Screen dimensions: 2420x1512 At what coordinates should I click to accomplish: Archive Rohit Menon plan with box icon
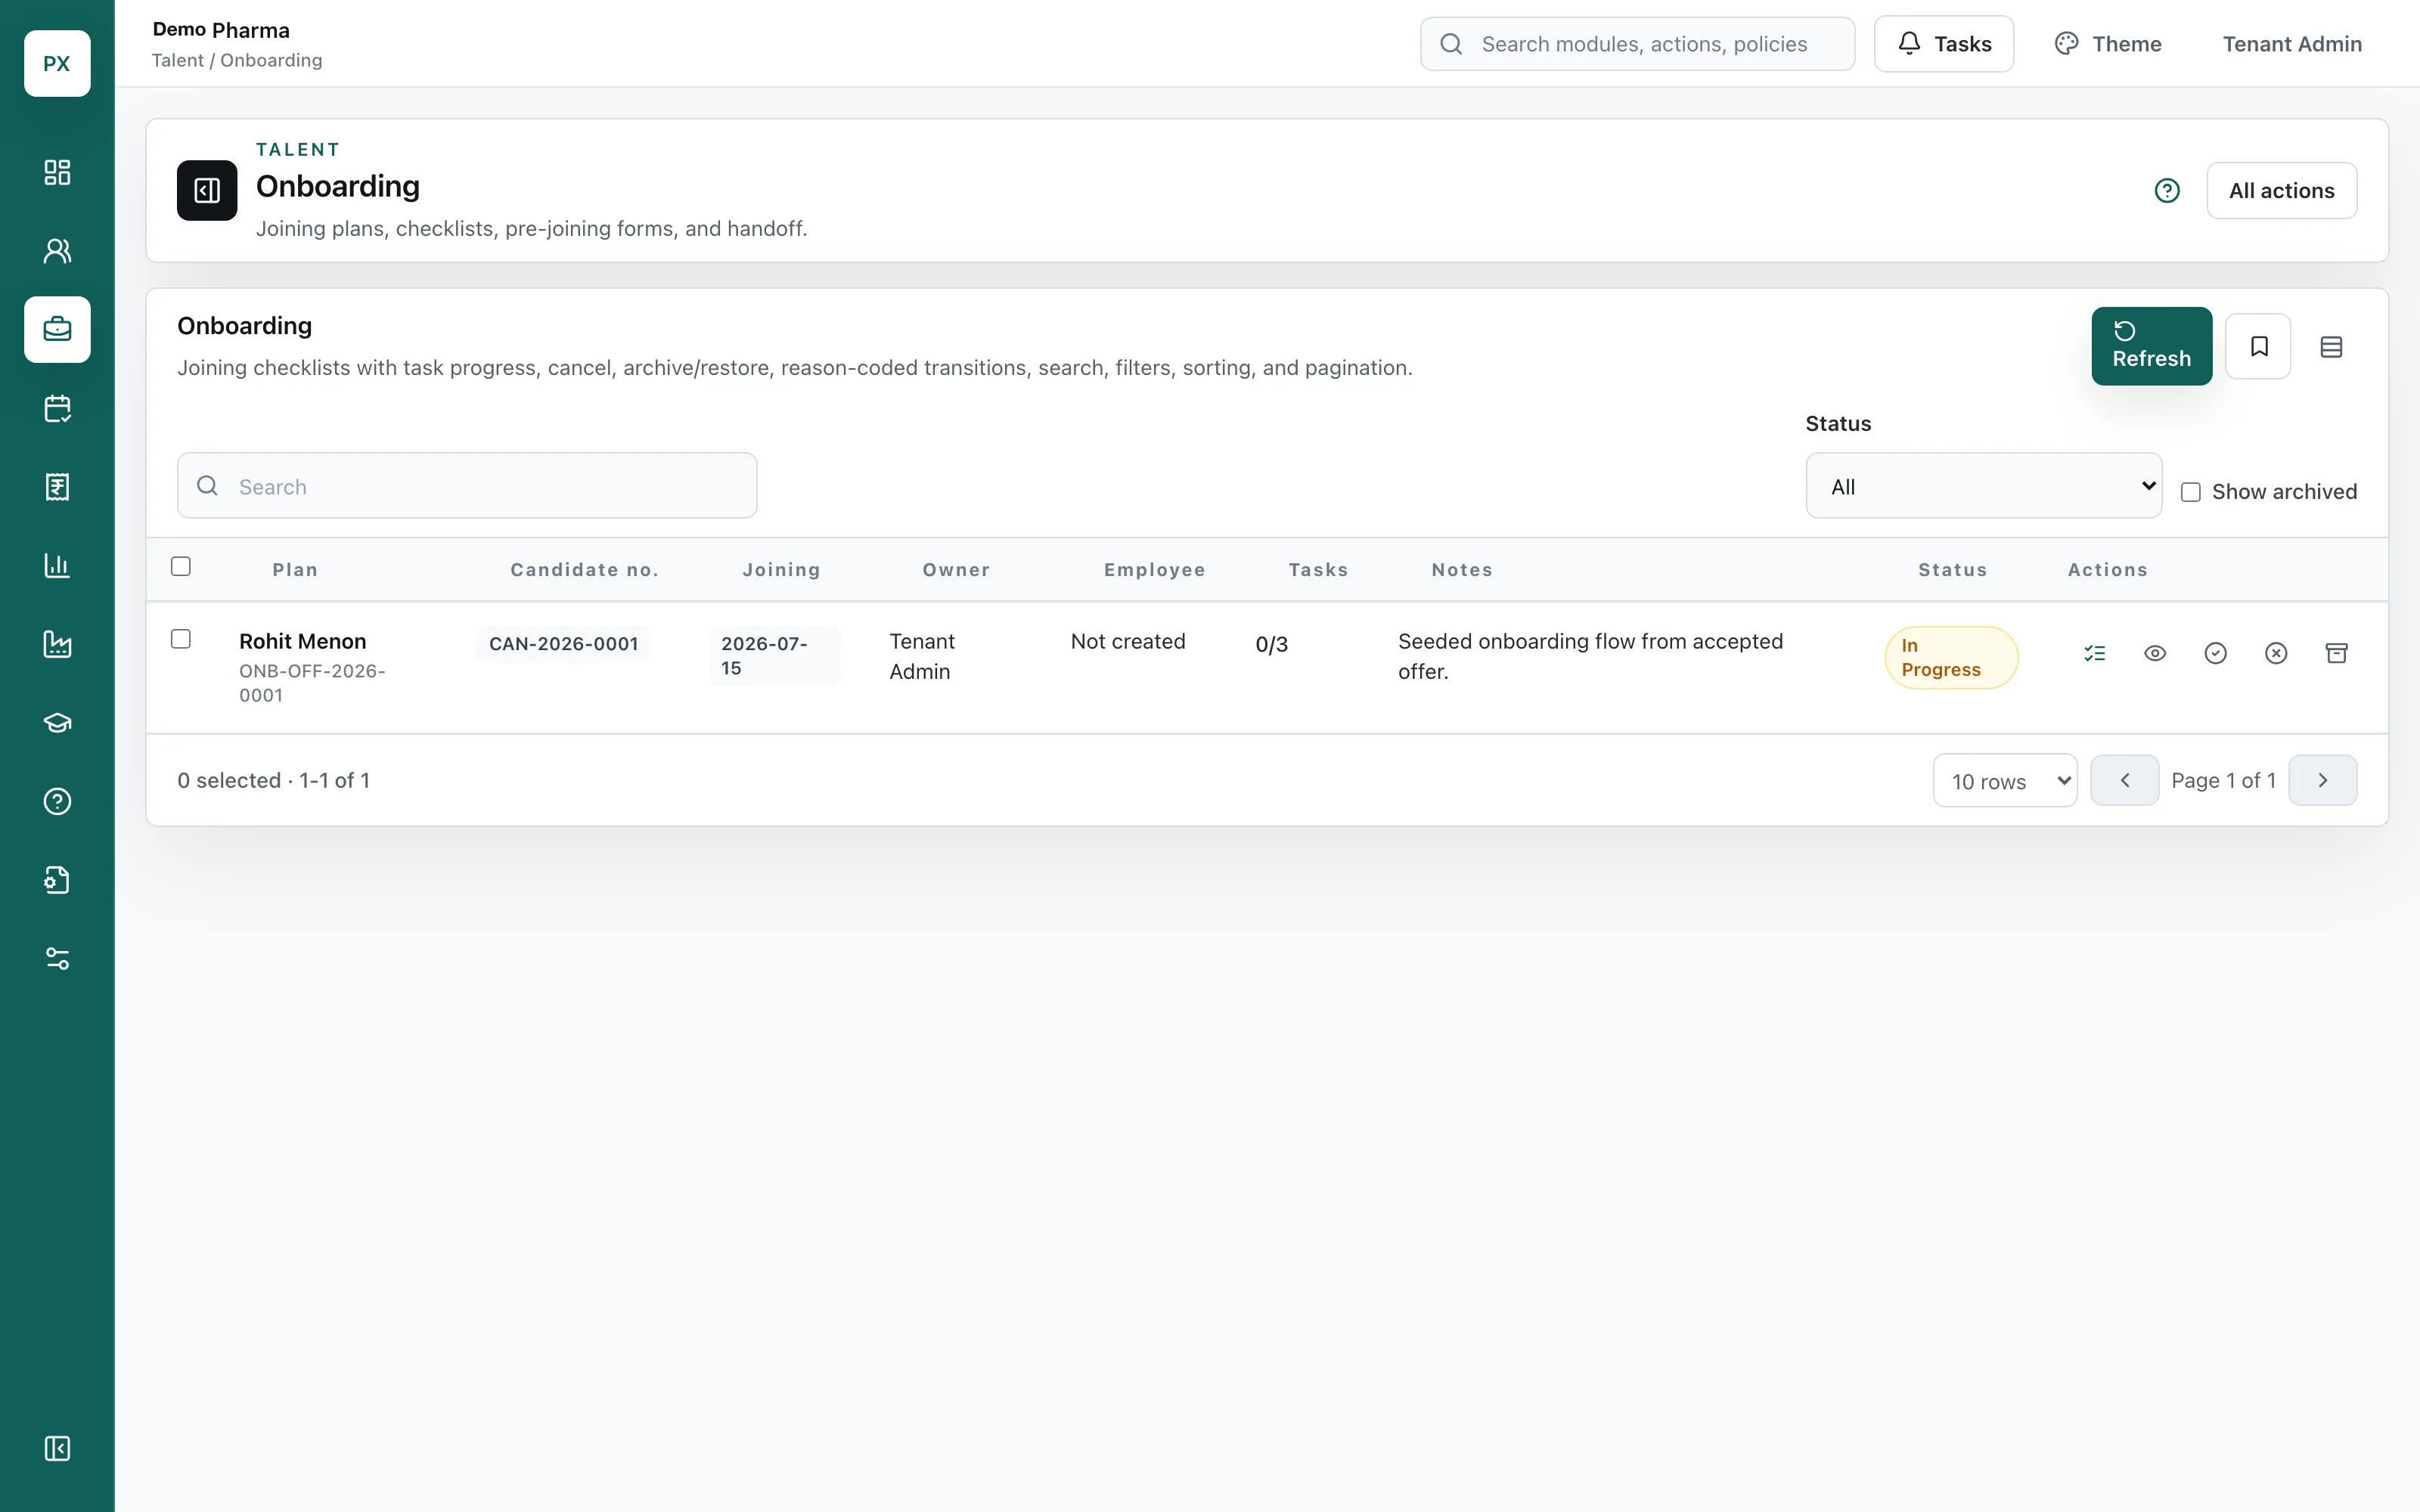click(x=2336, y=653)
